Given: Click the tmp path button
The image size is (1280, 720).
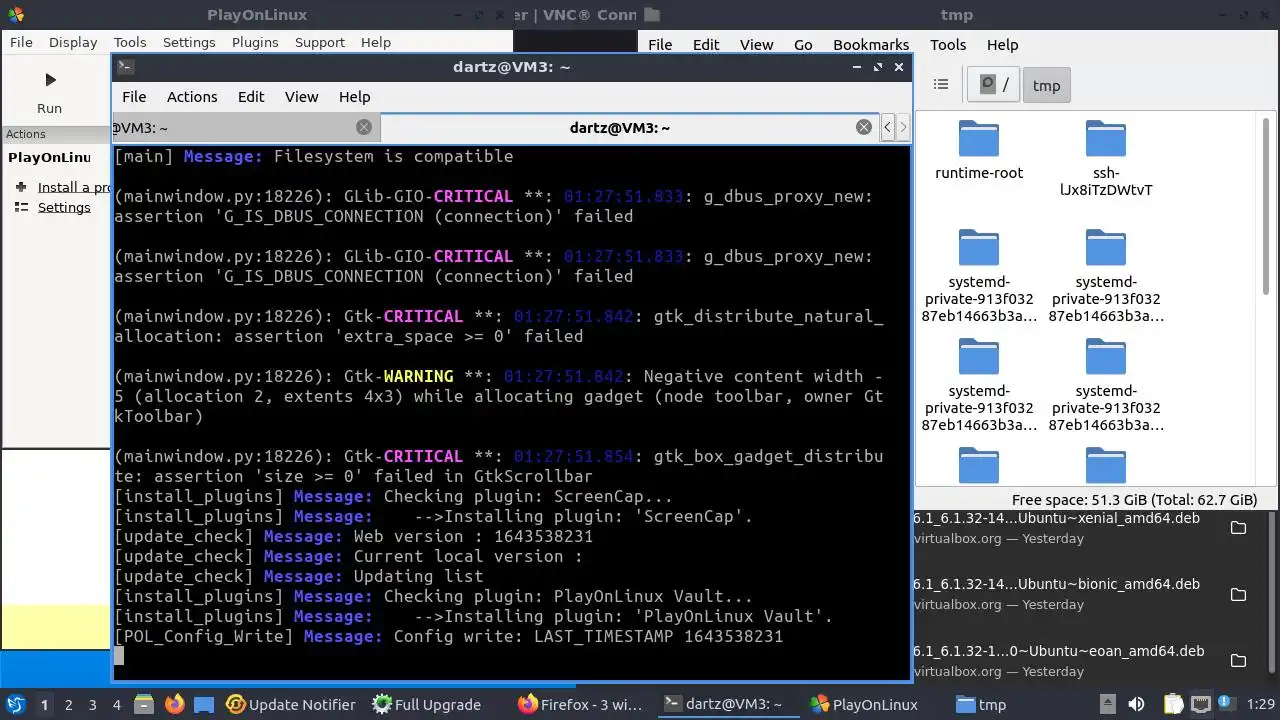Looking at the screenshot, I should tap(1046, 85).
